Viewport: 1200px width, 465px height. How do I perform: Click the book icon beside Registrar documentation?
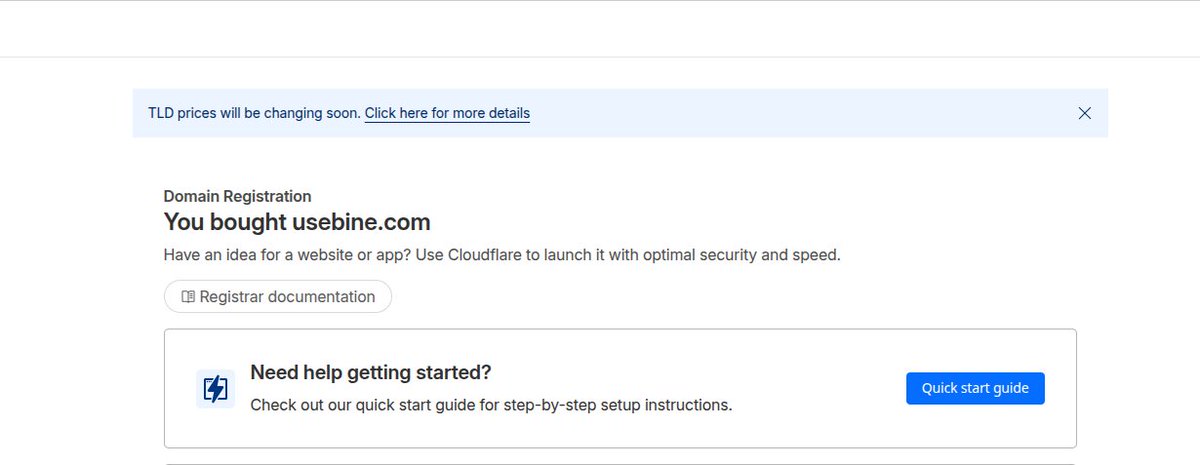pos(188,297)
